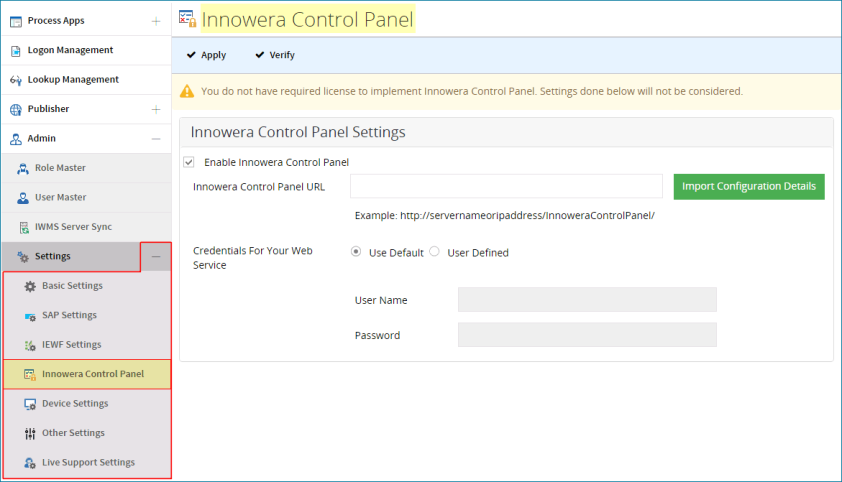Click Import Configuration Details button
The height and width of the screenshot is (482, 842).
[749, 186]
